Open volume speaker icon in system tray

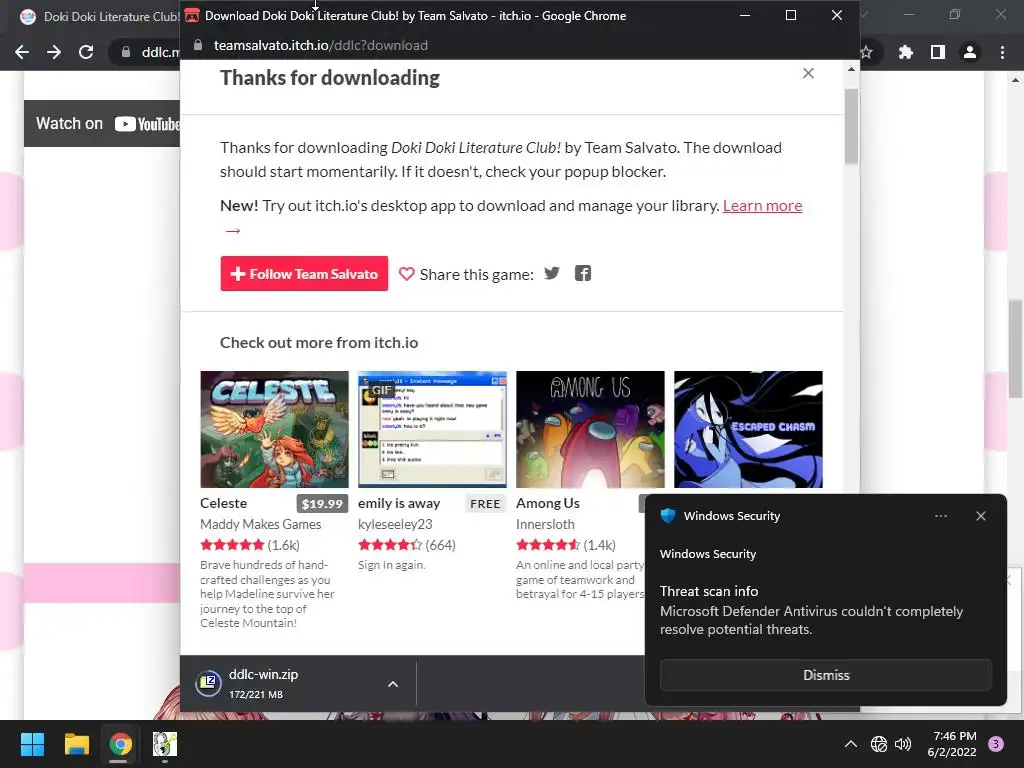[x=903, y=744]
